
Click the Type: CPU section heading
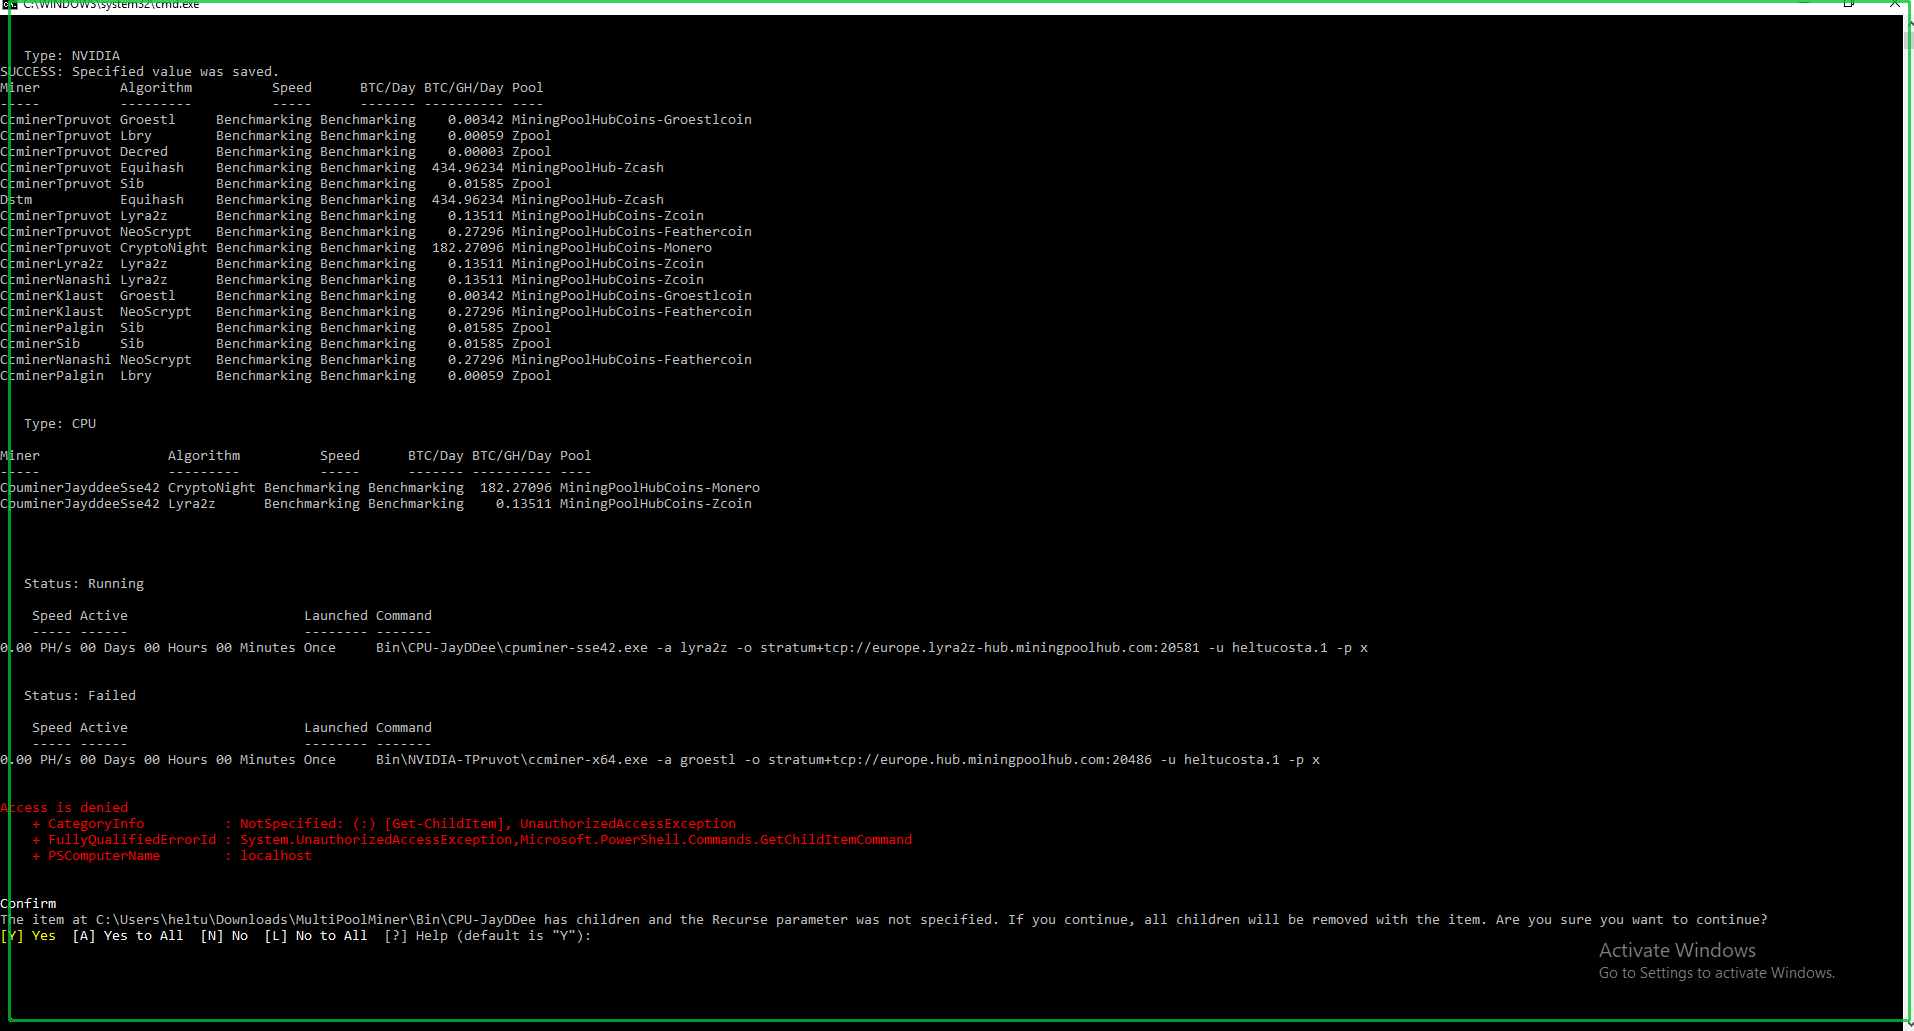[x=59, y=423]
